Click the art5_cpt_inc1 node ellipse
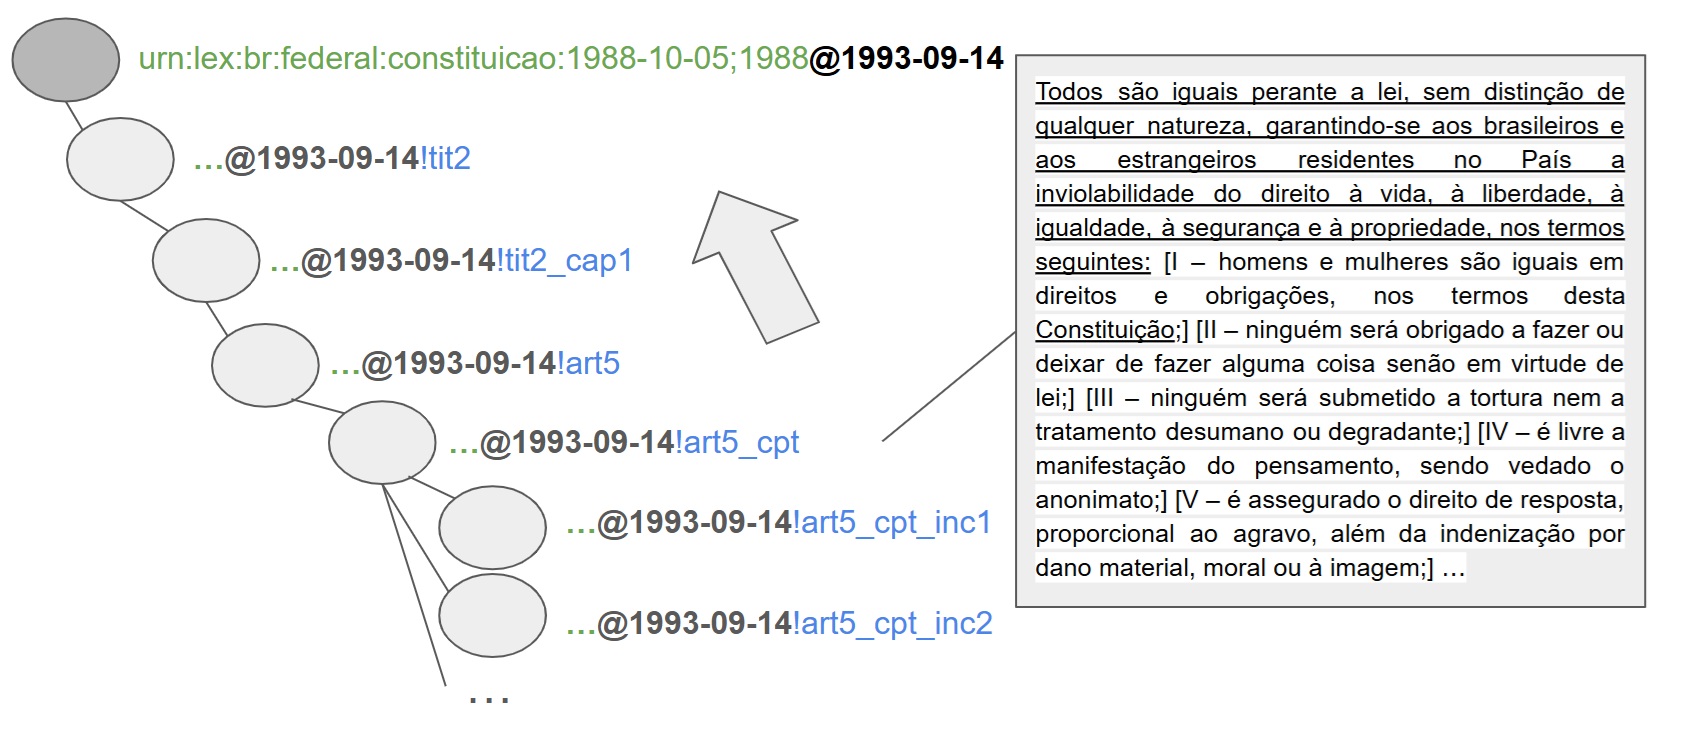Viewport: 1685px width, 730px height. [492, 527]
